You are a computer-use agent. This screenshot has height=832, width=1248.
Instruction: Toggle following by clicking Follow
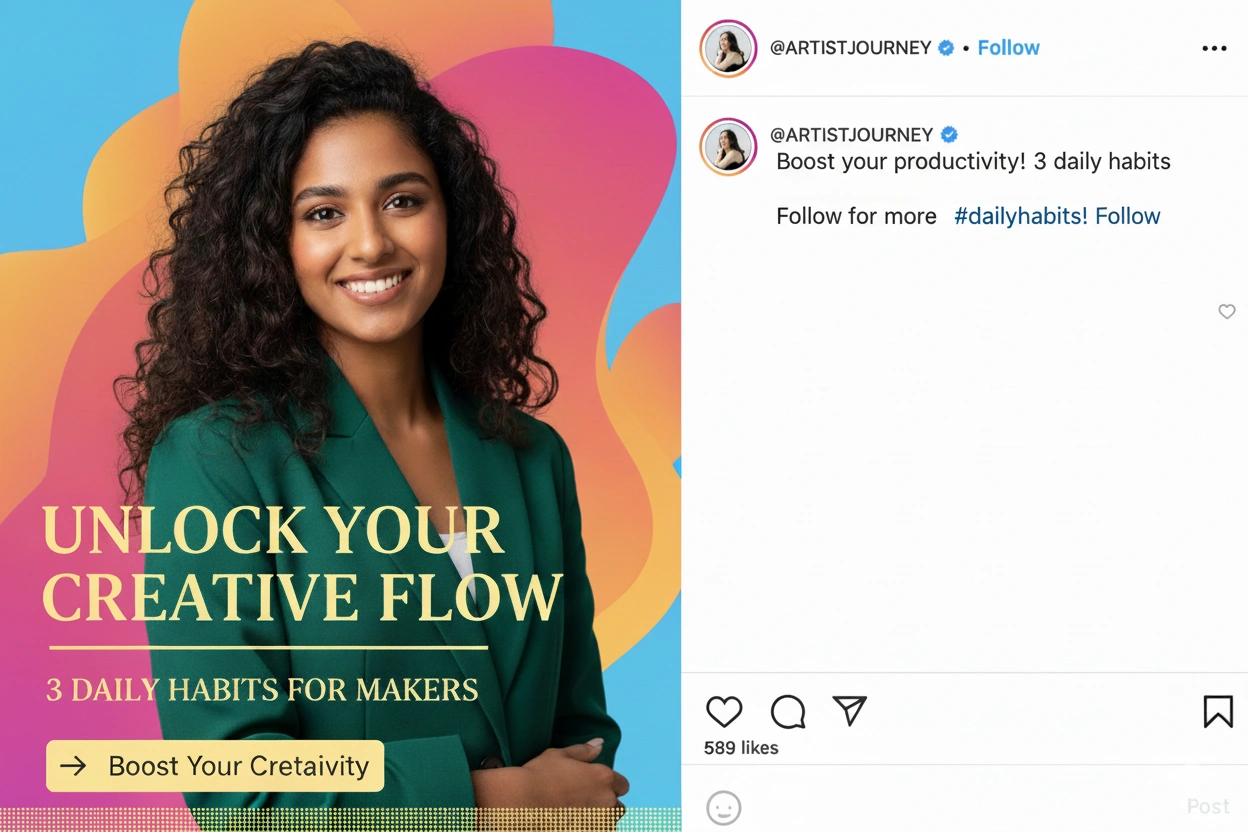coord(1008,47)
